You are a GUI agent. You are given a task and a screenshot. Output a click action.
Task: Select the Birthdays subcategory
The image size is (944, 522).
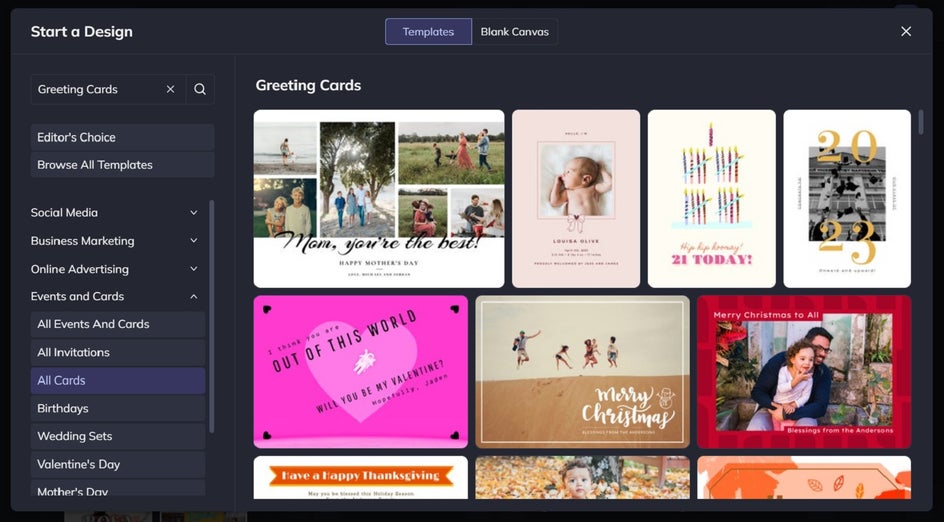[118, 408]
